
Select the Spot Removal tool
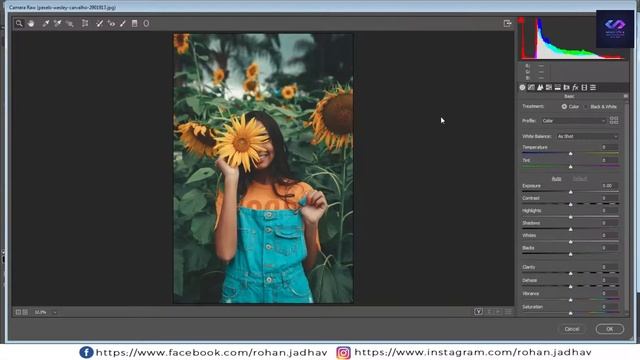point(99,24)
